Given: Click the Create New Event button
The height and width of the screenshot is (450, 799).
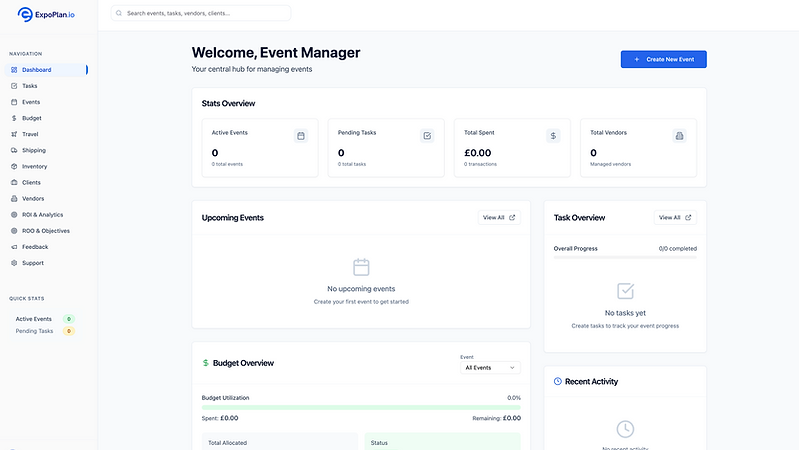Looking at the screenshot, I should (663, 59).
